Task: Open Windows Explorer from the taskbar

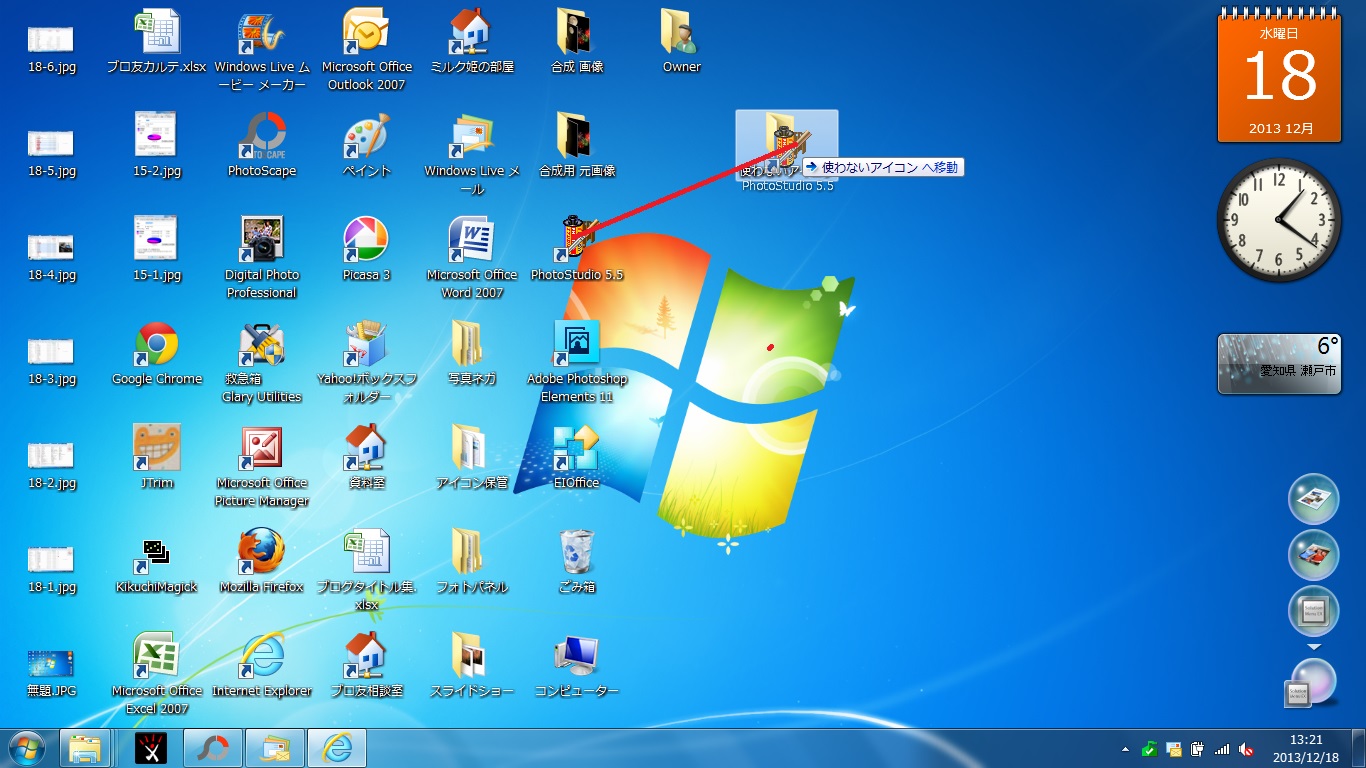Action: click(85, 748)
